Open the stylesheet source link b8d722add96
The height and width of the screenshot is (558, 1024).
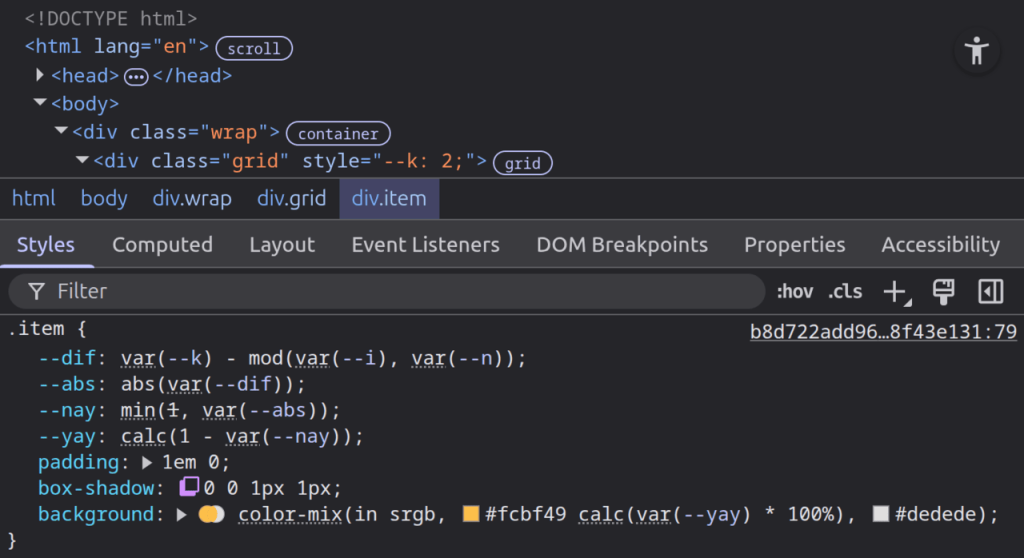883,332
